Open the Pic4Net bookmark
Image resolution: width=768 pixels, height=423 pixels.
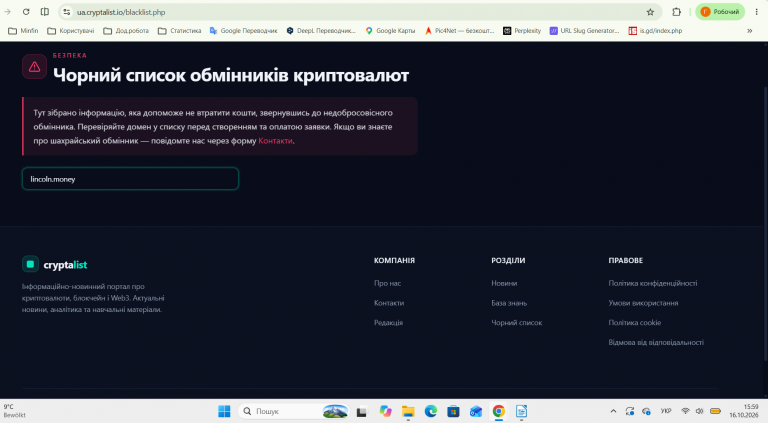click(459, 30)
